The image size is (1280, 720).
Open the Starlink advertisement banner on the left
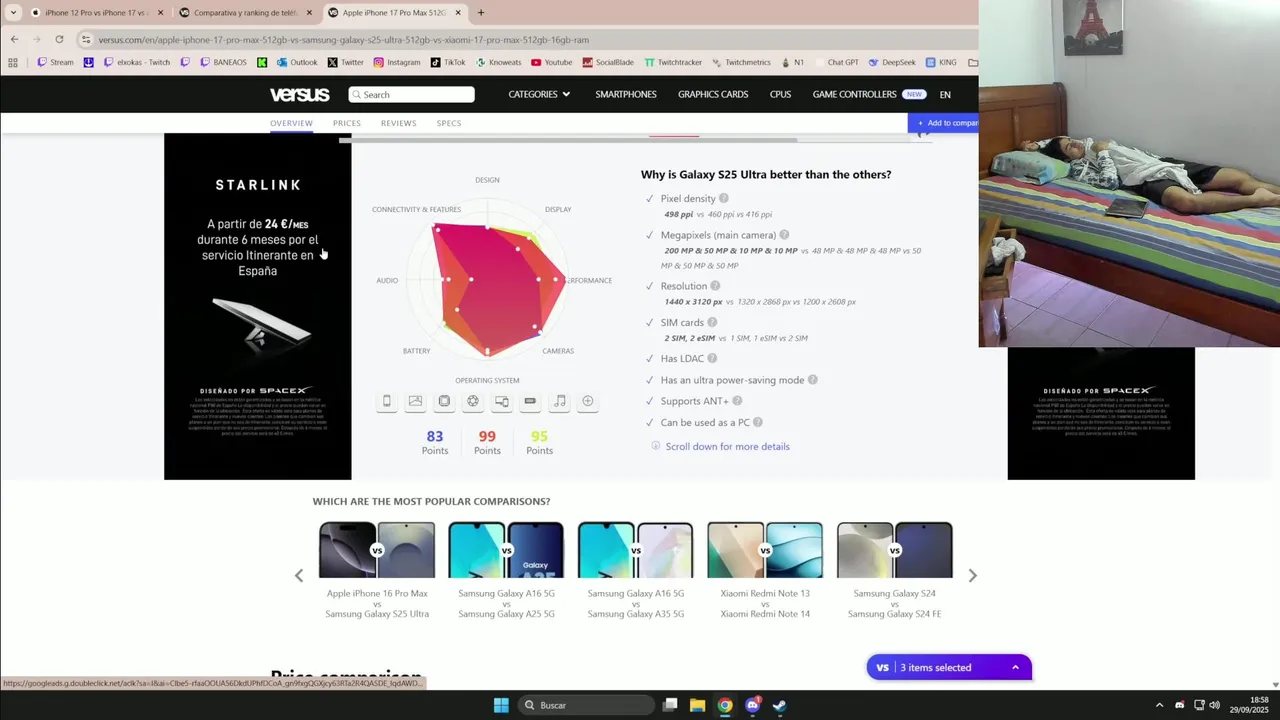click(x=258, y=306)
